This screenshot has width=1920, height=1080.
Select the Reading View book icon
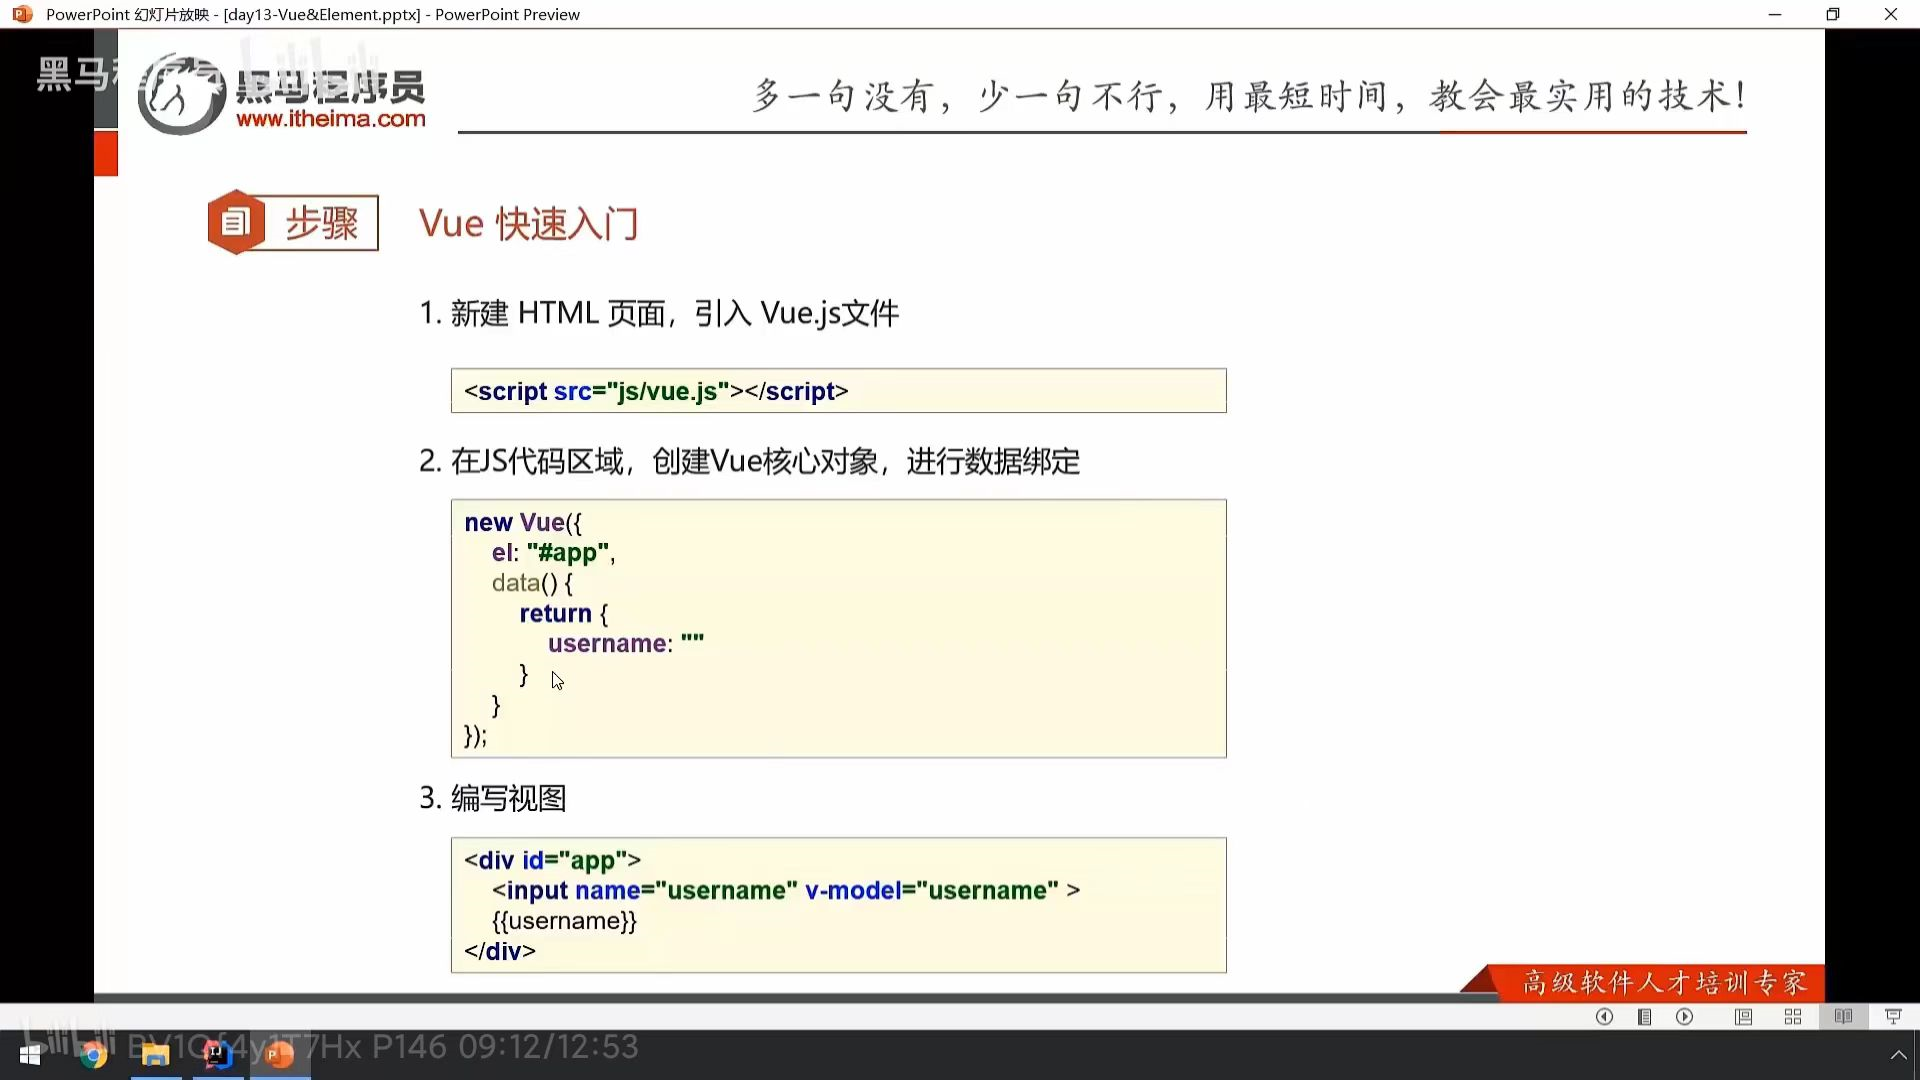pyautogui.click(x=1843, y=1017)
